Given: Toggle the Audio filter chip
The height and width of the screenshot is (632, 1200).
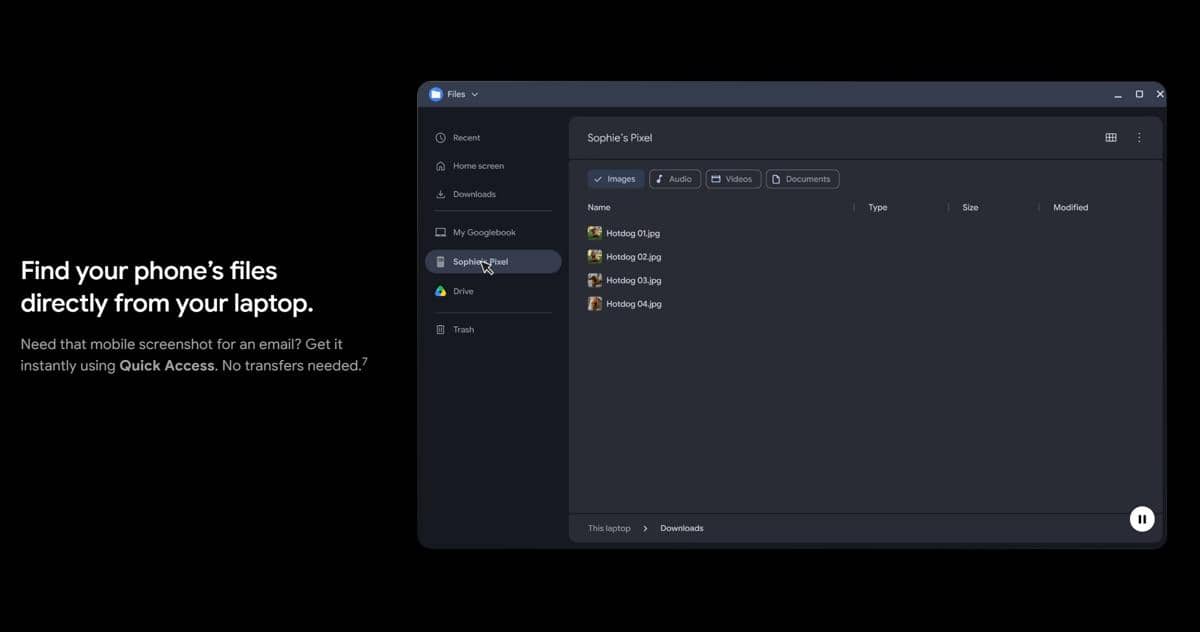Looking at the screenshot, I should pos(675,179).
